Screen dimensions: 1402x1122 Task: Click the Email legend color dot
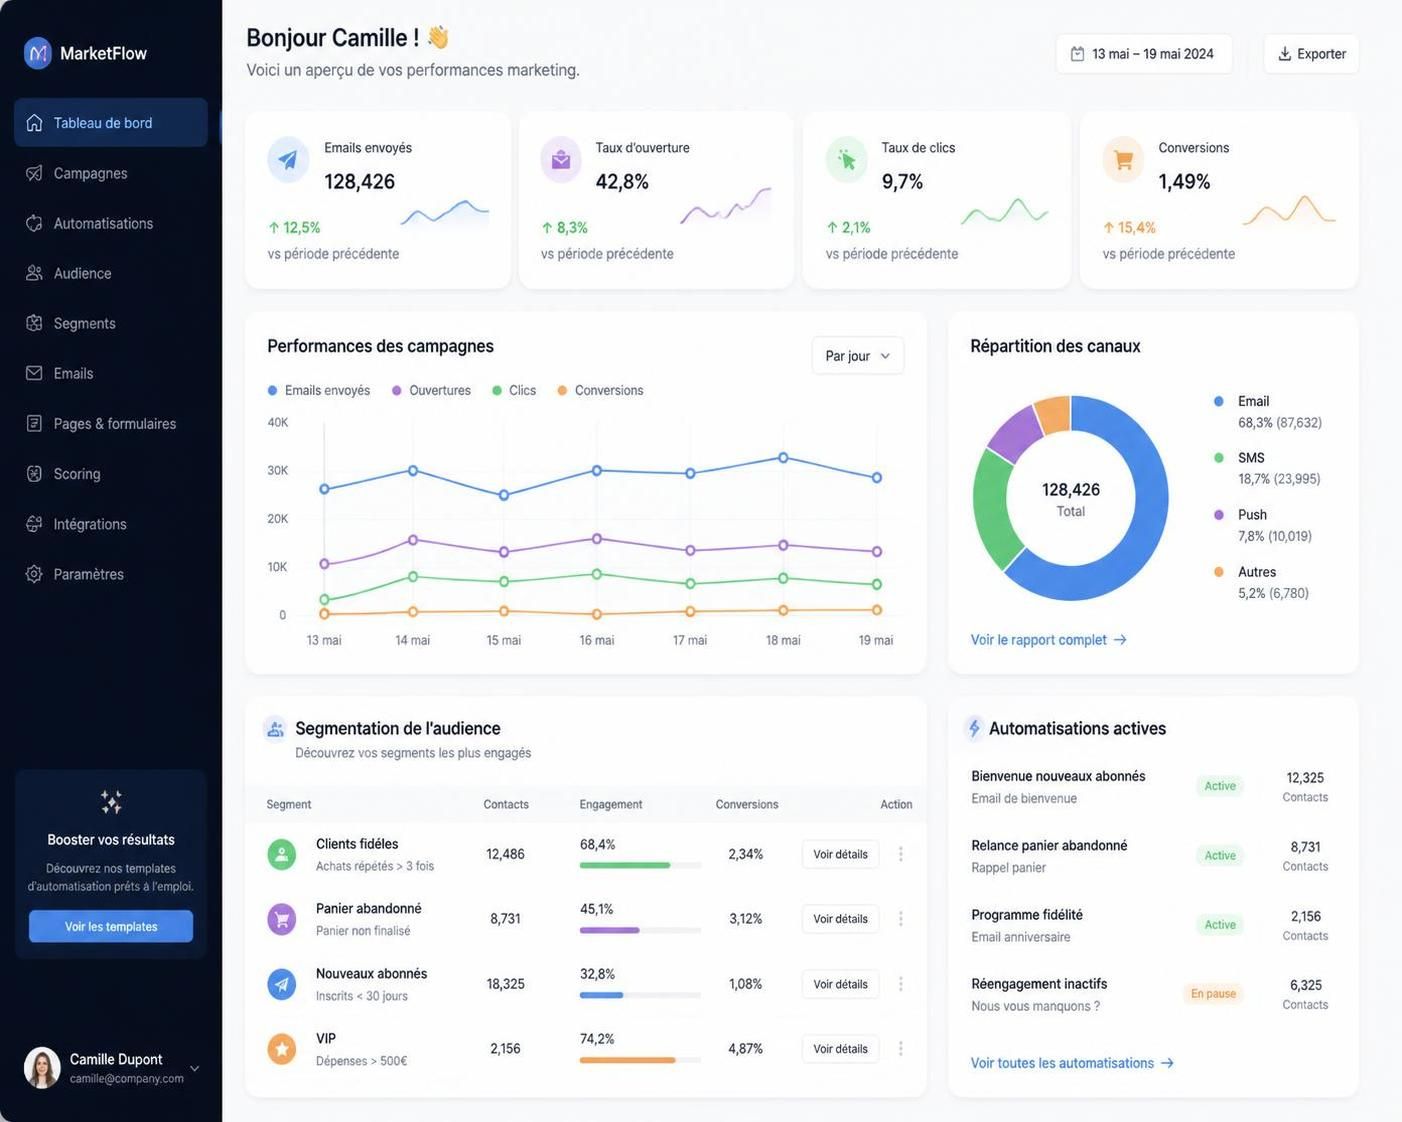(x=1219, y=401)
